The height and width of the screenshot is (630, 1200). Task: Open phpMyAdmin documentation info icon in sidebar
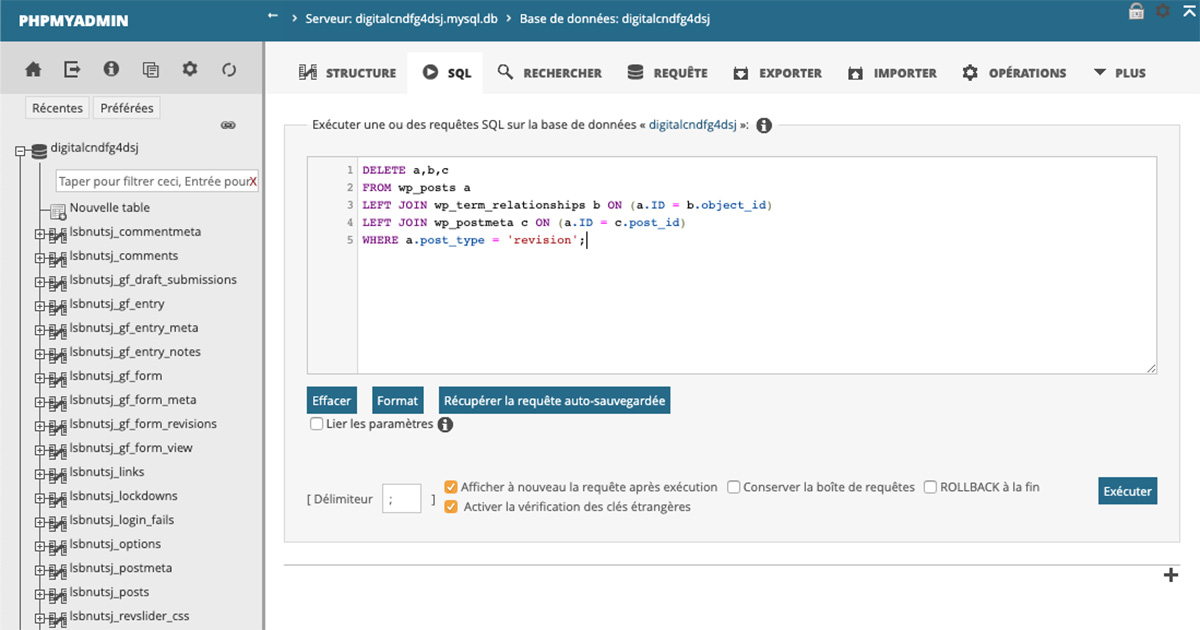coord(111,70)
